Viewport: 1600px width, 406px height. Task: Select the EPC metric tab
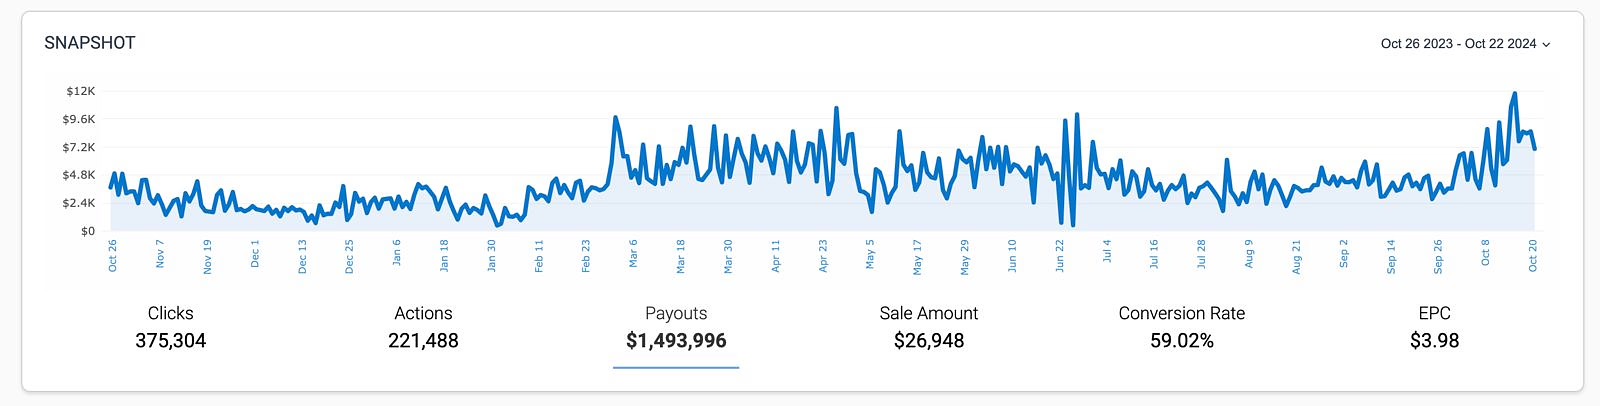1434,327
